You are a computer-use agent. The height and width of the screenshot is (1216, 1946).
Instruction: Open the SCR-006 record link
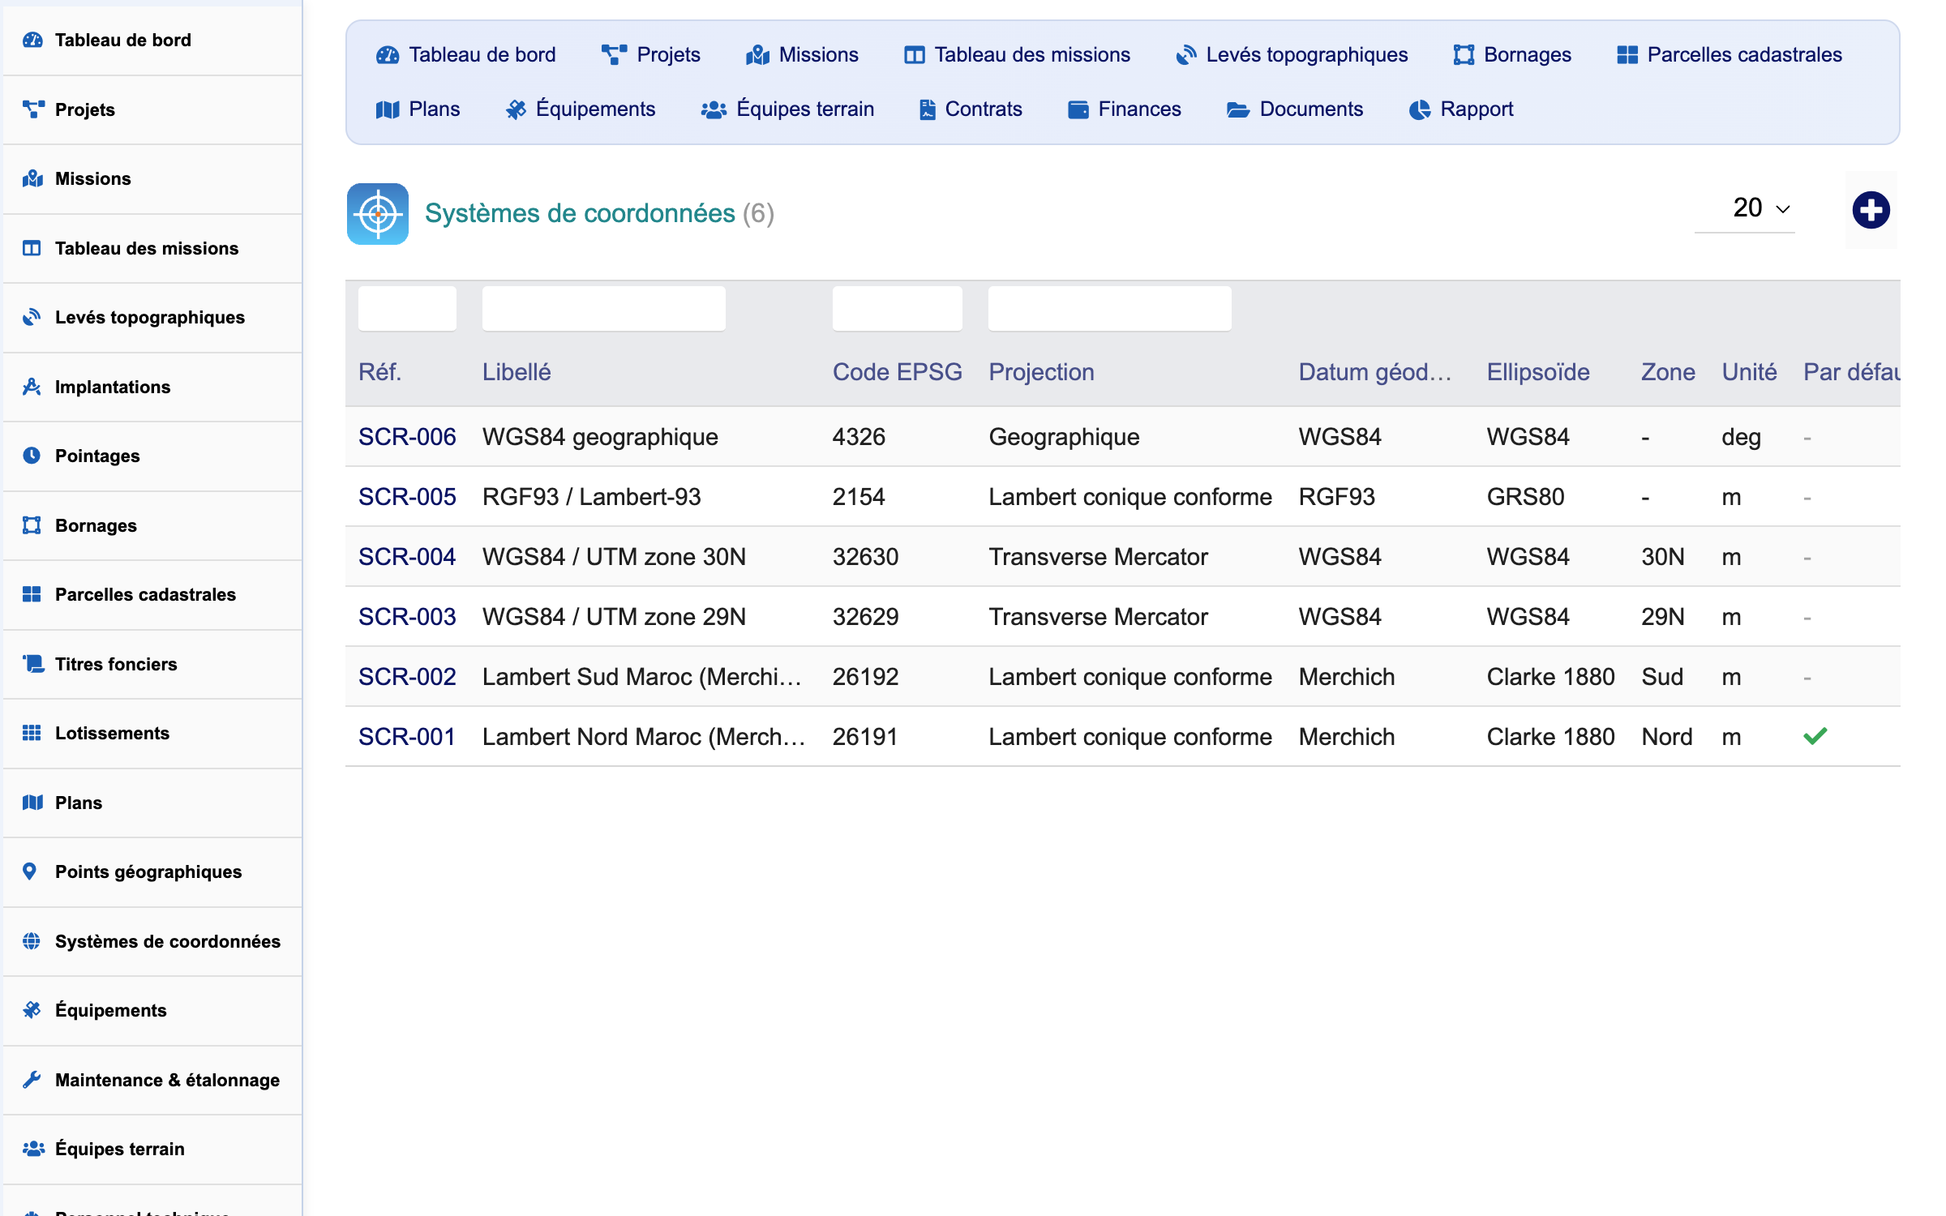coord(407,437)
